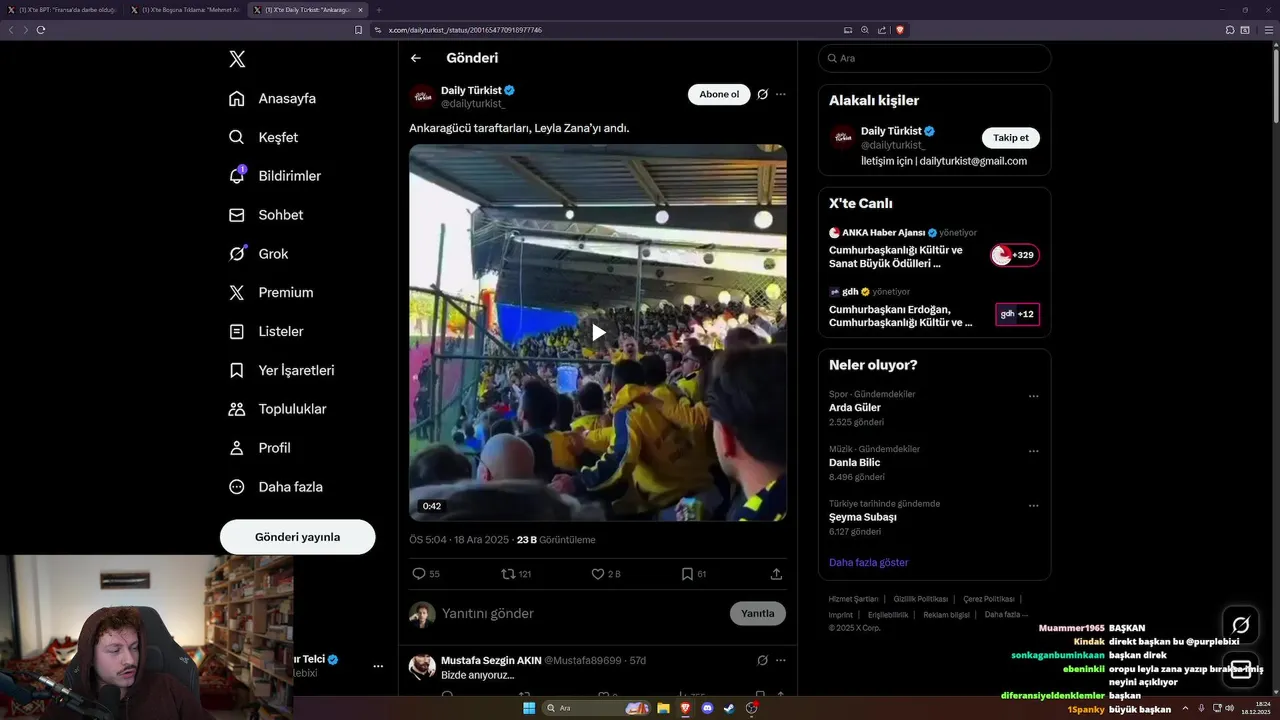The image size is (1280, 720).
Task: Click the Yanıtla reply button
Action: (758, 613)
